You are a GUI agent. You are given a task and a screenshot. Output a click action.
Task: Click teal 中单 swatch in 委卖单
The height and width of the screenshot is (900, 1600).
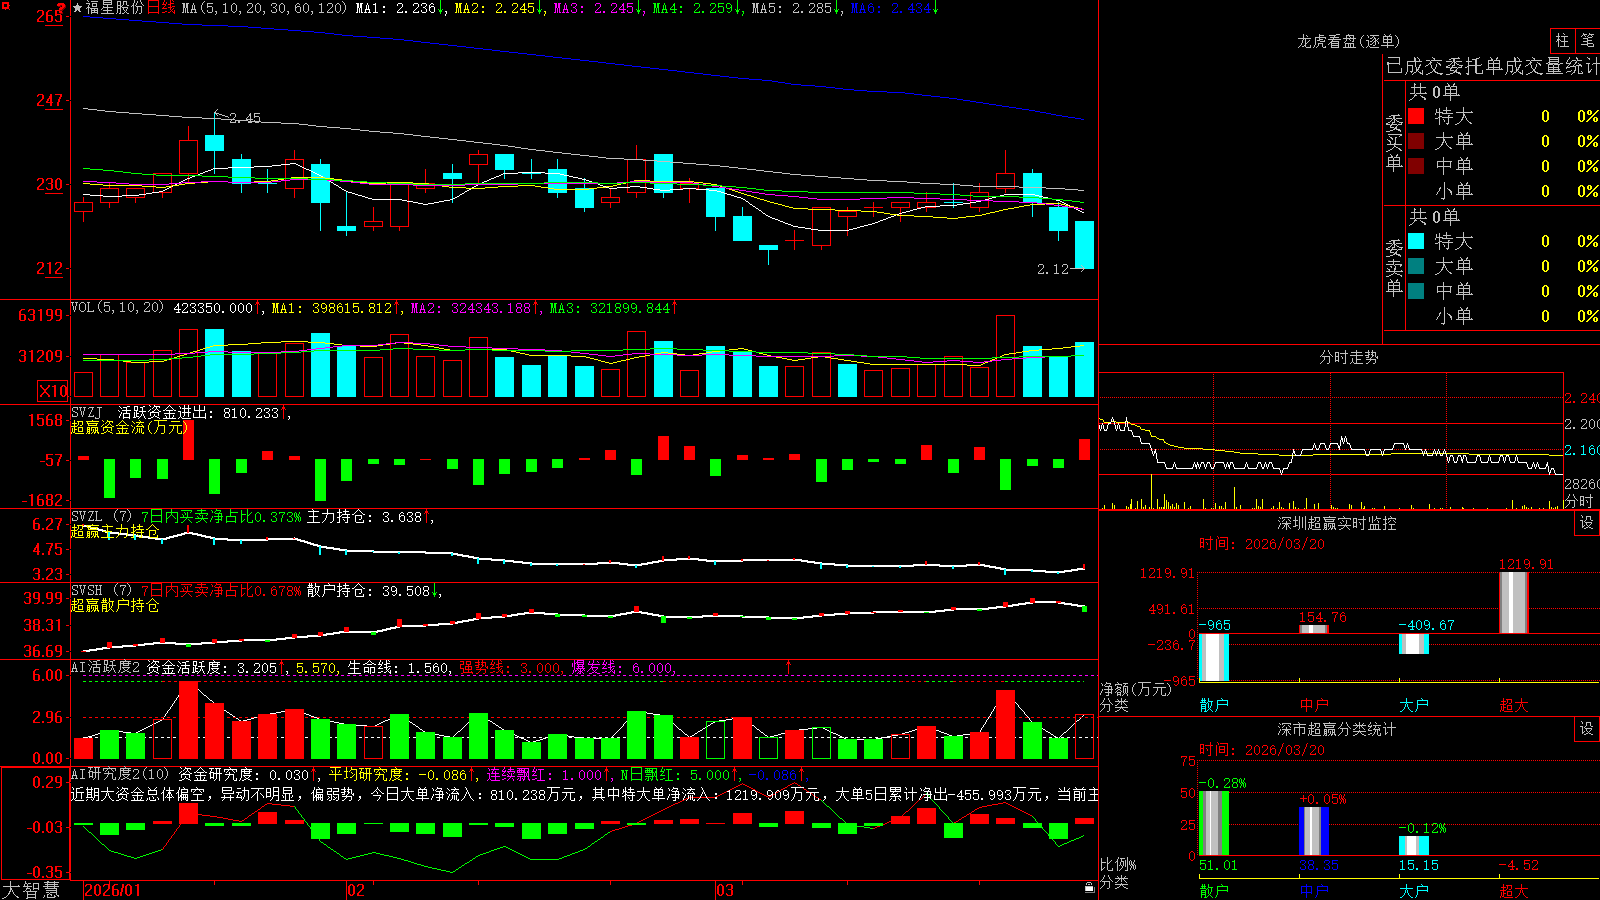[1416, 291]
